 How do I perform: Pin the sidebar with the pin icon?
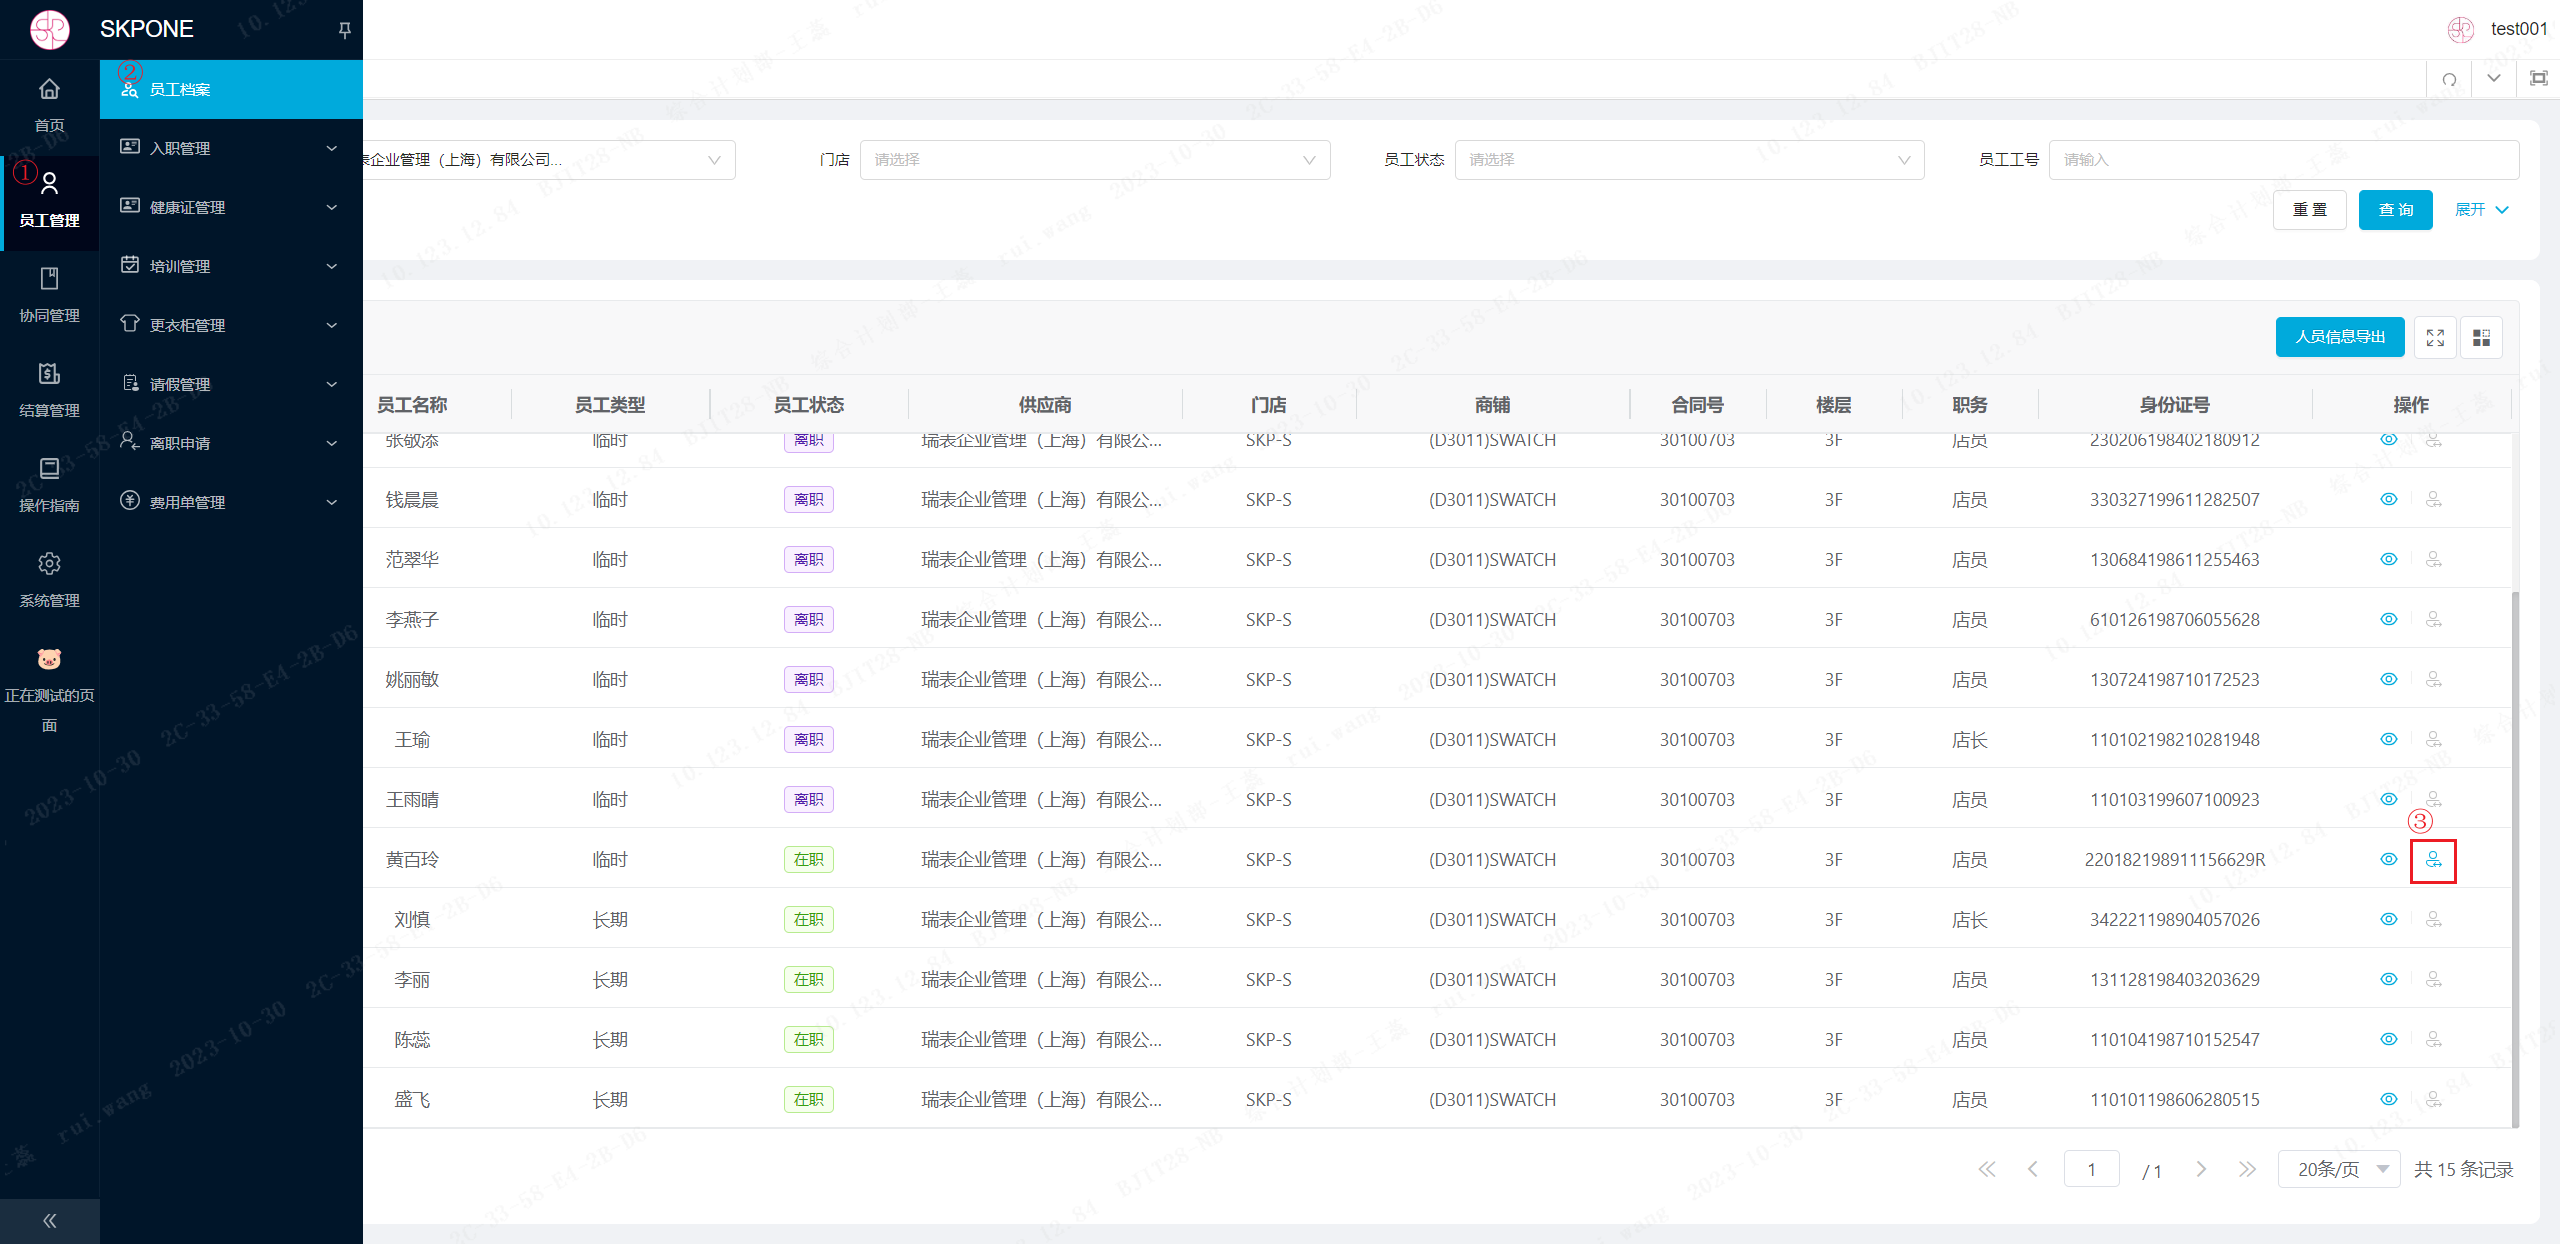click(x=344, y=30)
